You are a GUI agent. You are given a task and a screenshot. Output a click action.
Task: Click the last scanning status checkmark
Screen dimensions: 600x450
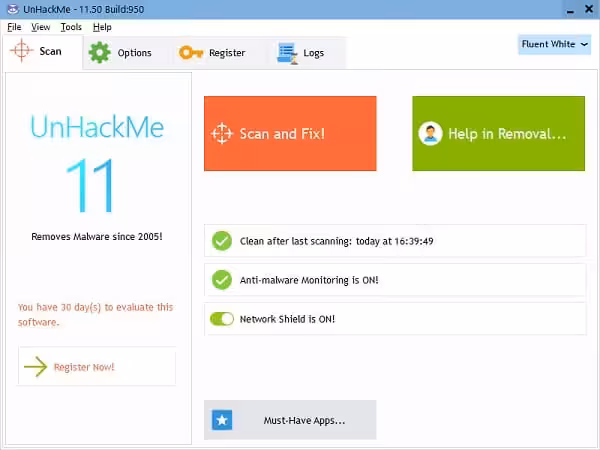coord(222,241)
